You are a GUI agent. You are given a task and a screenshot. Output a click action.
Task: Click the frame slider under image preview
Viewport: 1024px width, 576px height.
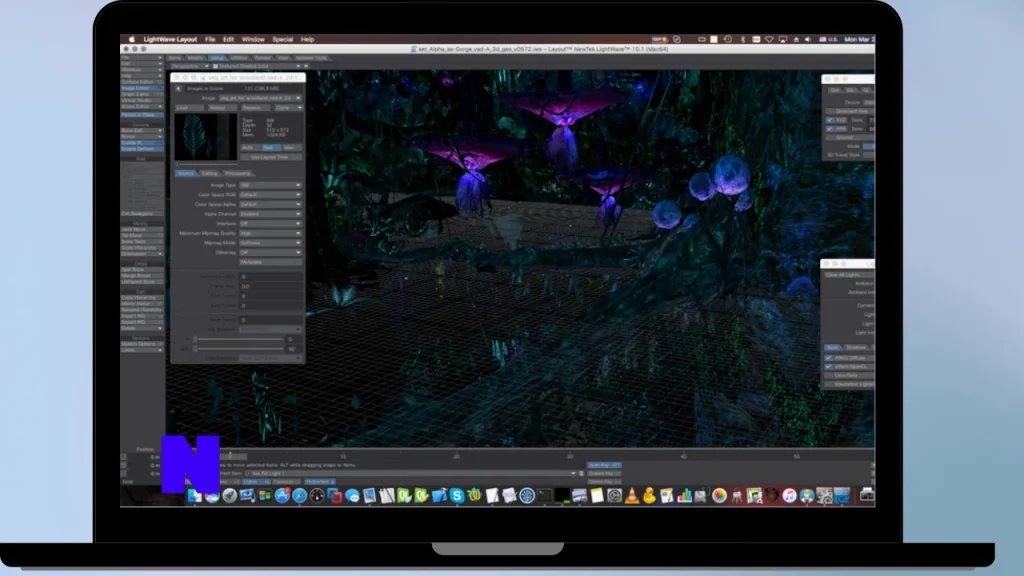pyautogui.click(x=206, y=164)
